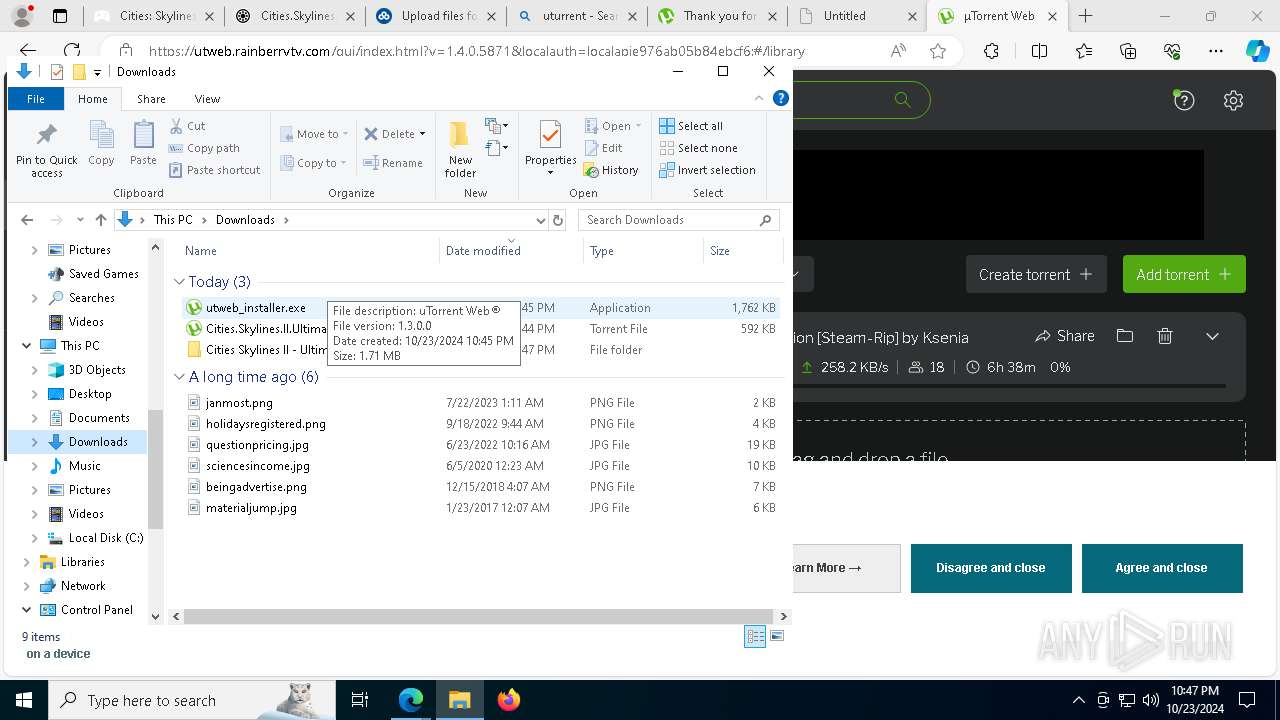The height and width of the screenshot is (720, 1280).
Task: Expand Downloads node in navigation tree
Action: click(x=35, y=442)
